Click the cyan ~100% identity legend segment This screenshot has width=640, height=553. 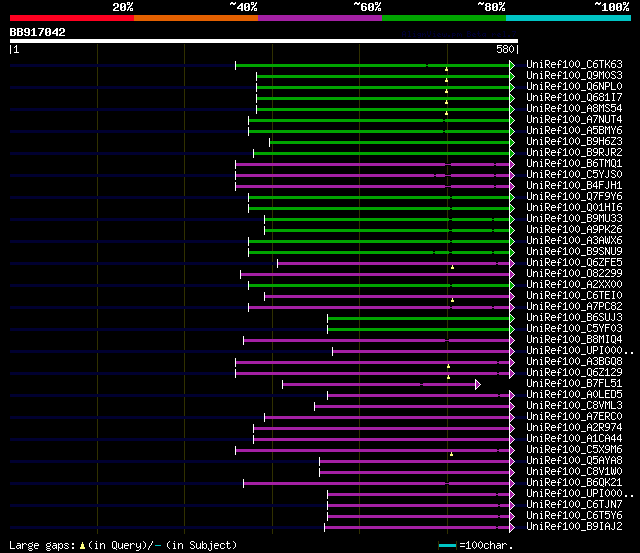[x=568, y=18]
